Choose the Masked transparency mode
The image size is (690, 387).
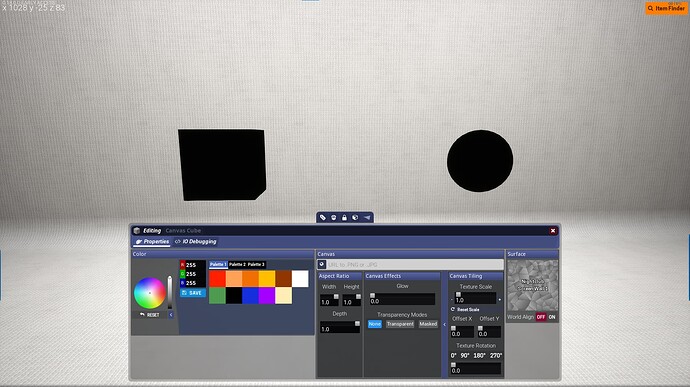pyautogui.click(x=428, y=324)
